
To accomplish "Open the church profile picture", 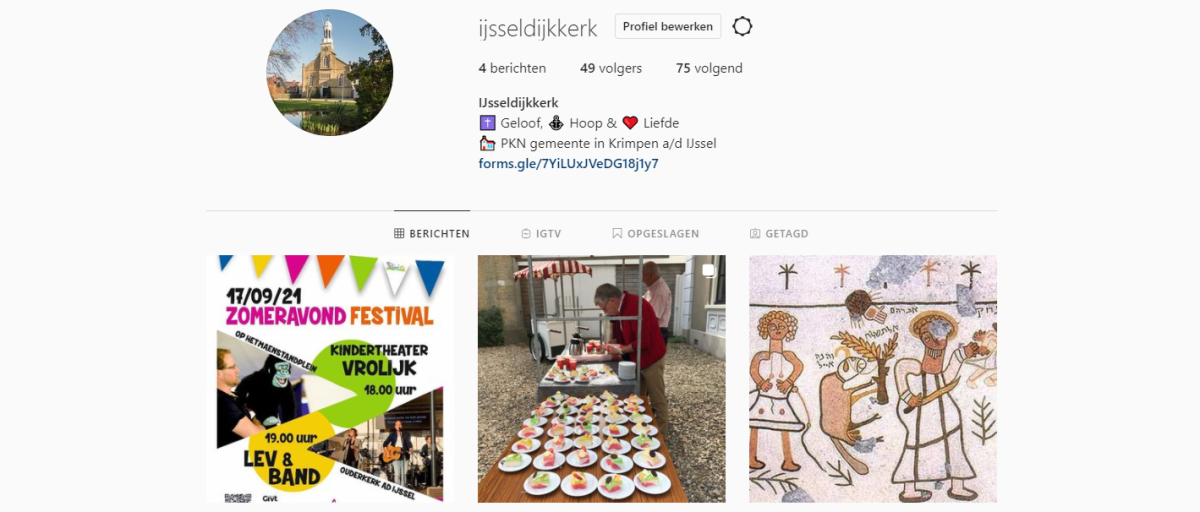I will 329,72.
